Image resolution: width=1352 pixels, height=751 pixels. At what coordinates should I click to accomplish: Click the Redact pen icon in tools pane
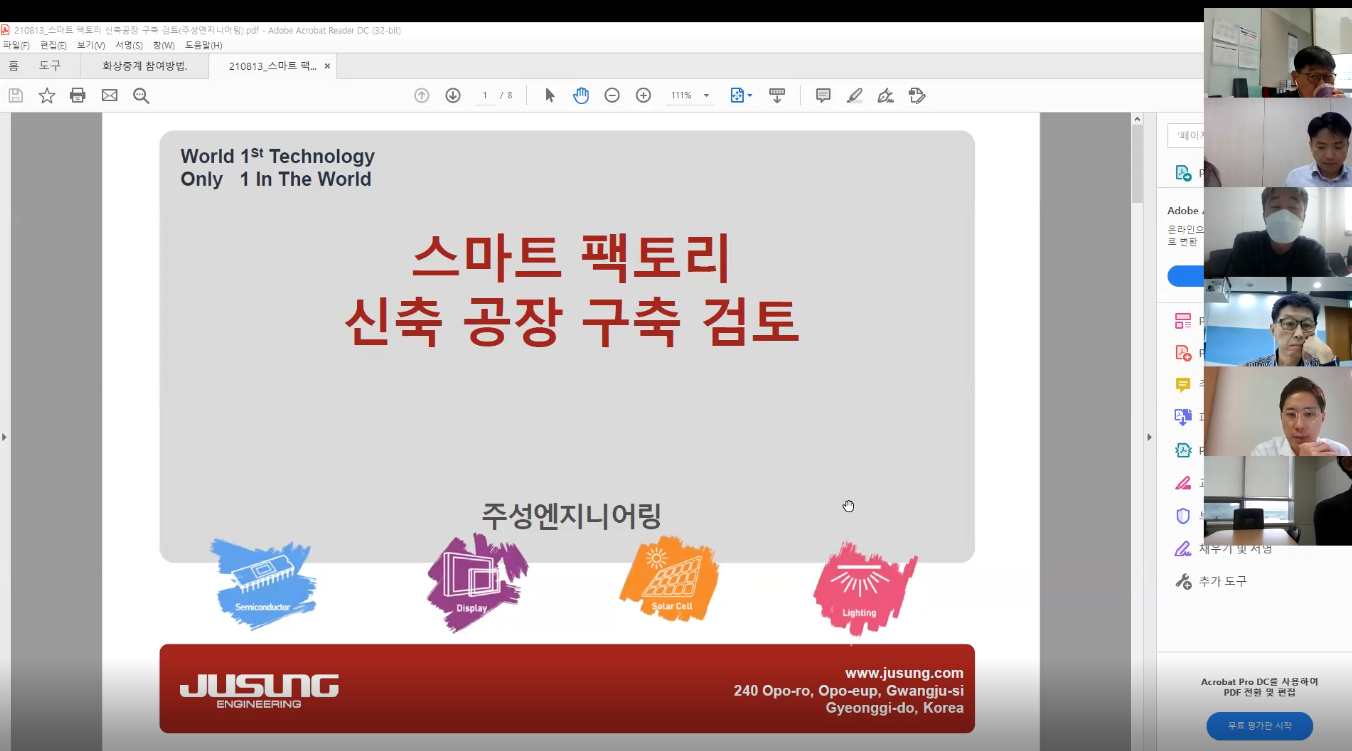click(x=1183, y=482)
